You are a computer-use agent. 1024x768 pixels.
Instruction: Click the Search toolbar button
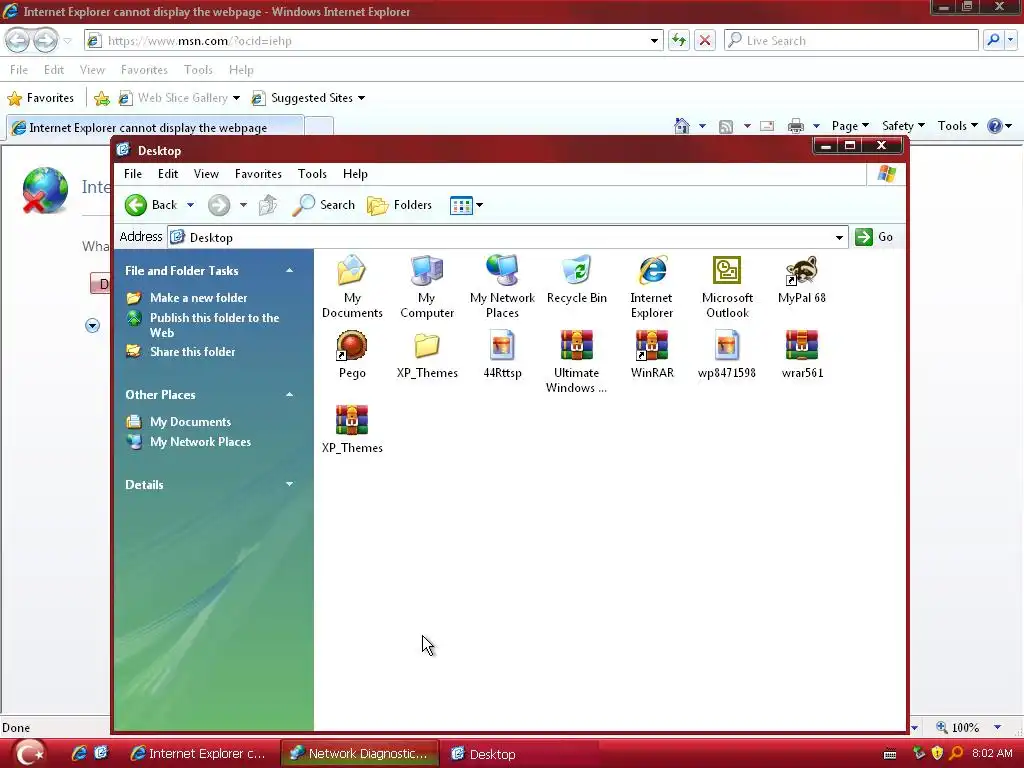[x=323, y=205]
